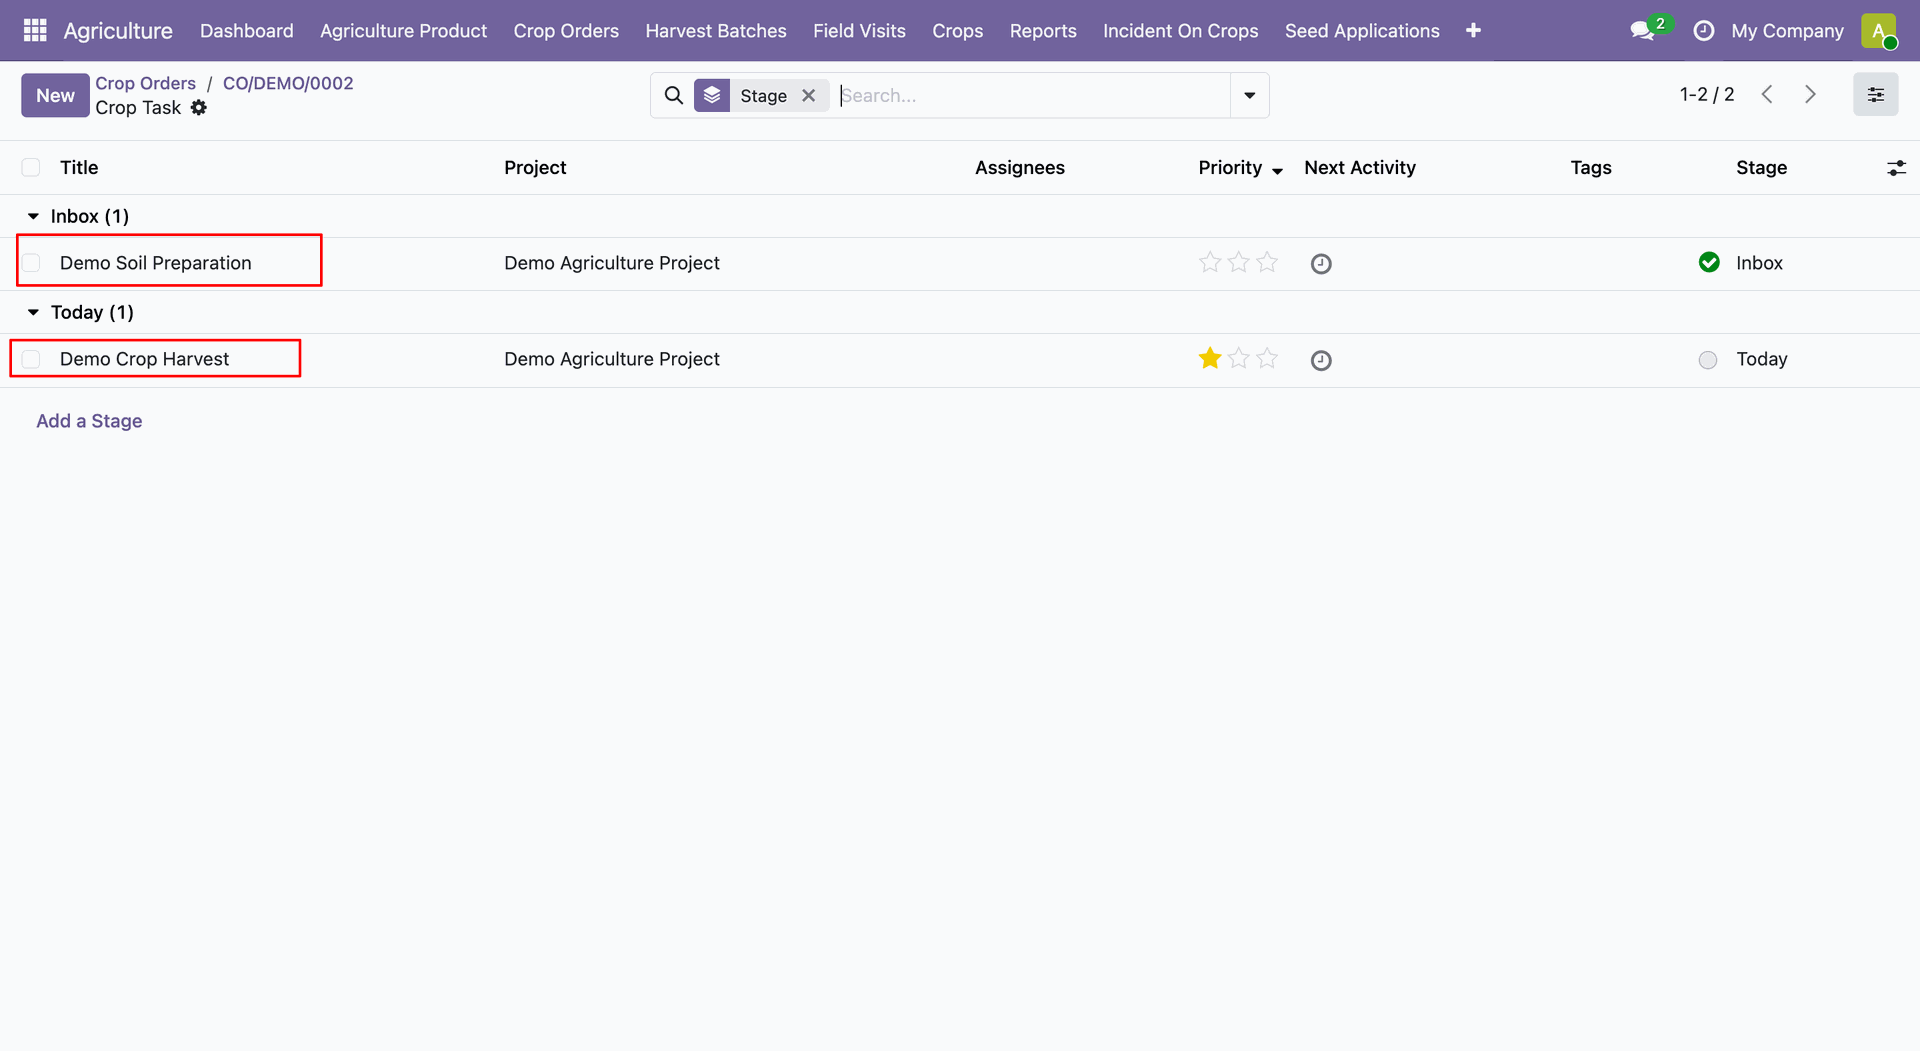
Task: Open the user avatar menu
Action: [1879, 31]
